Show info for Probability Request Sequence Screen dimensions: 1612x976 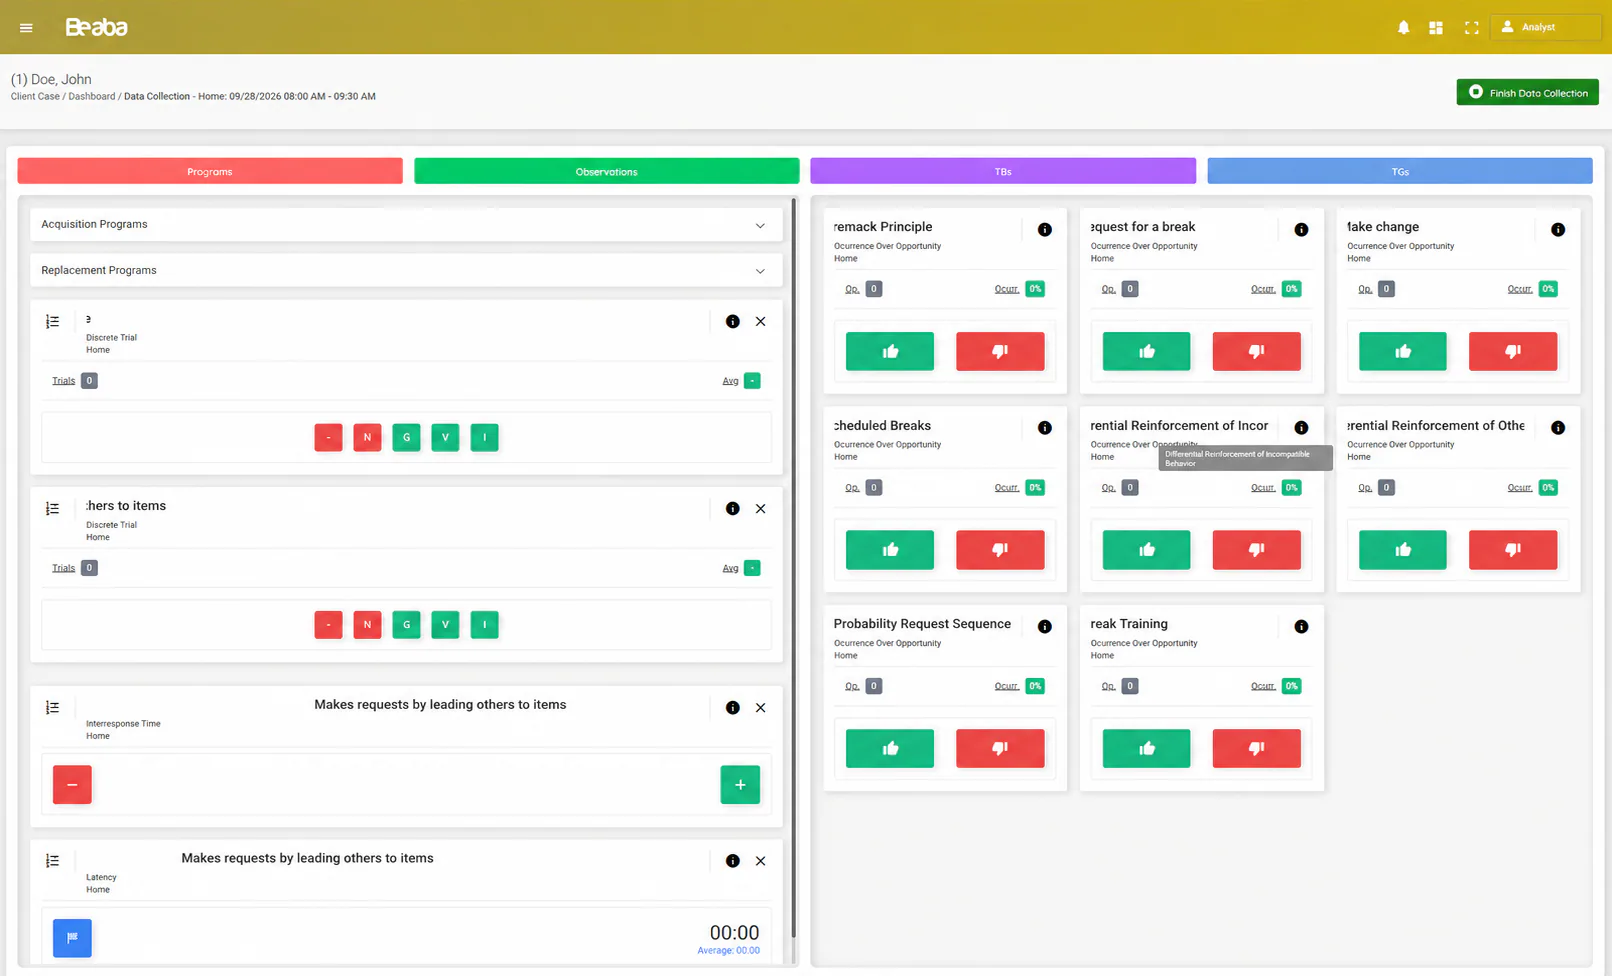pyautogui.click(x=1044, y=627)
